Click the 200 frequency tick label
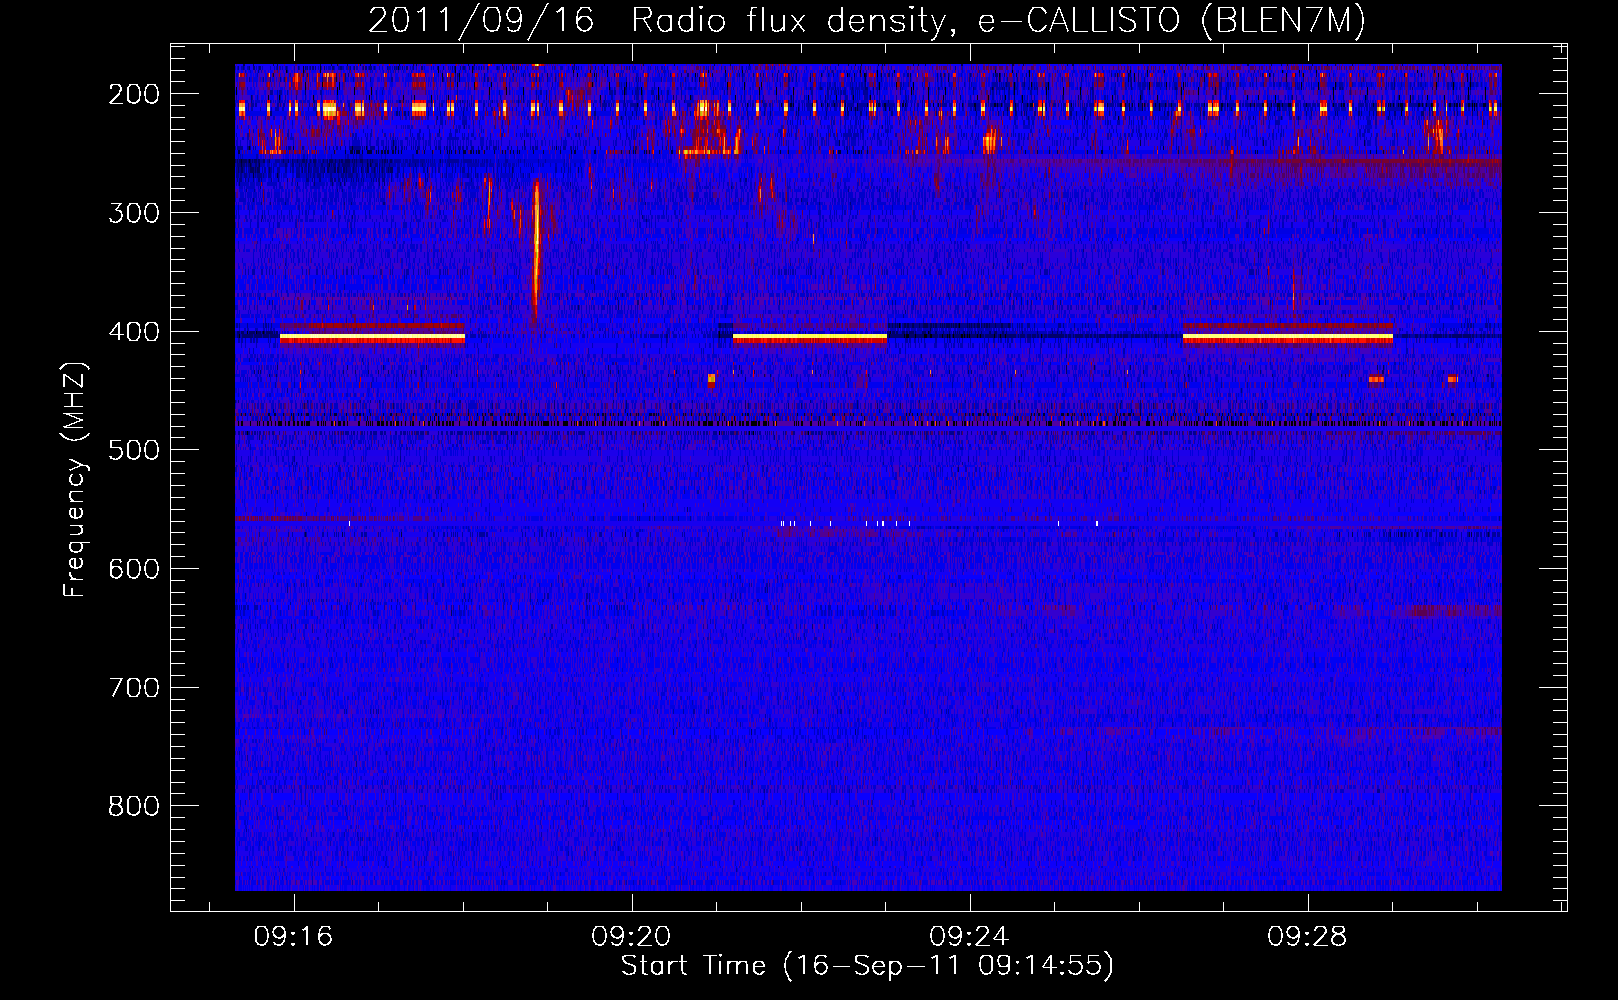The height and width of the screenshot is (1000, 1618). pos(134,94)
